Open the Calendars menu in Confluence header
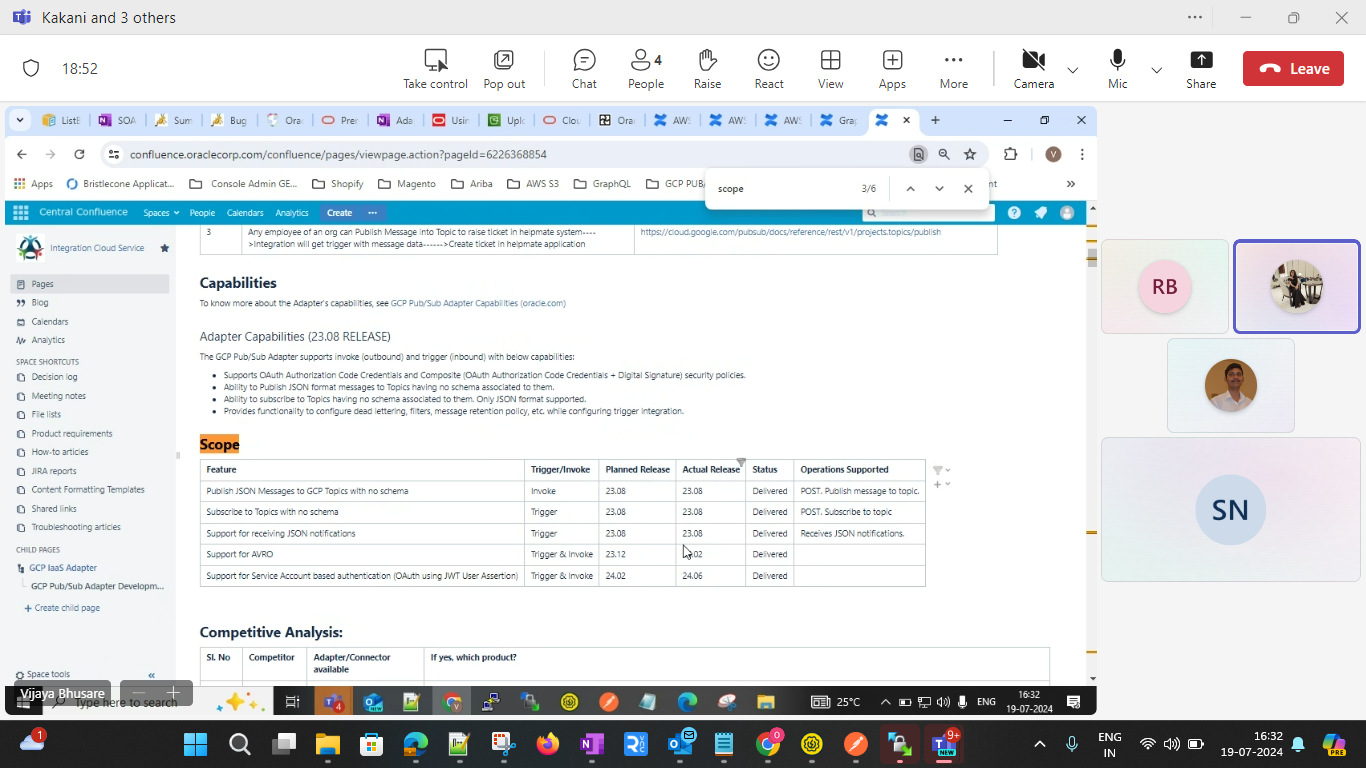 point(245,212)
